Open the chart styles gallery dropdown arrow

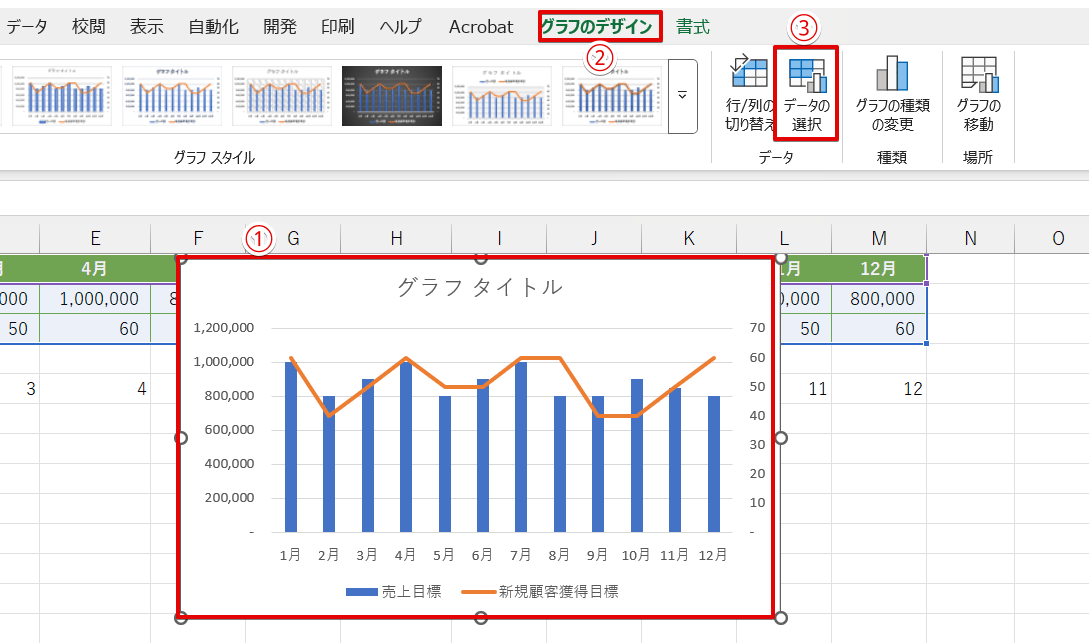coord(683,92)
